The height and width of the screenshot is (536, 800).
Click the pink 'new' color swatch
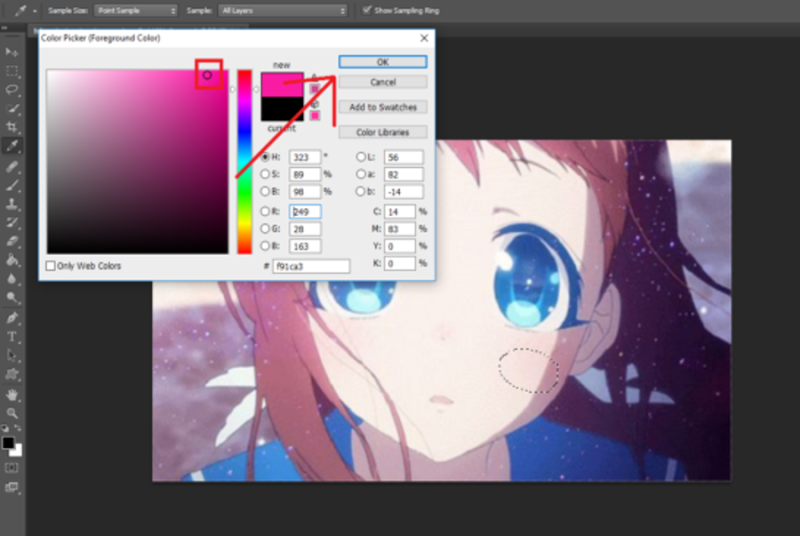(282, 84)
